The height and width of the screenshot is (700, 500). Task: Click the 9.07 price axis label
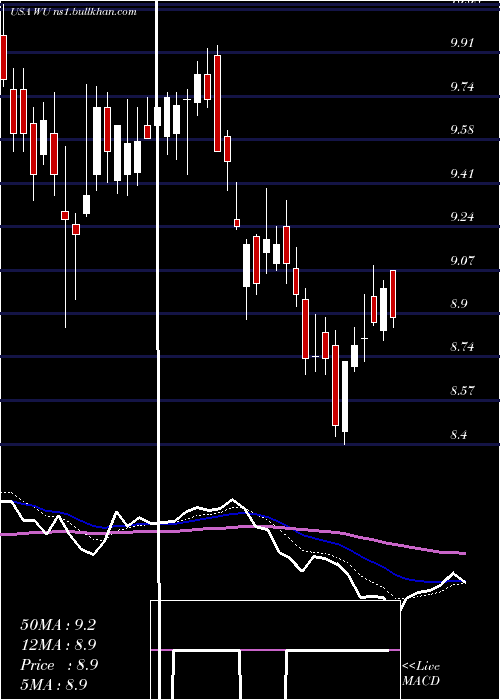[462, 260]
